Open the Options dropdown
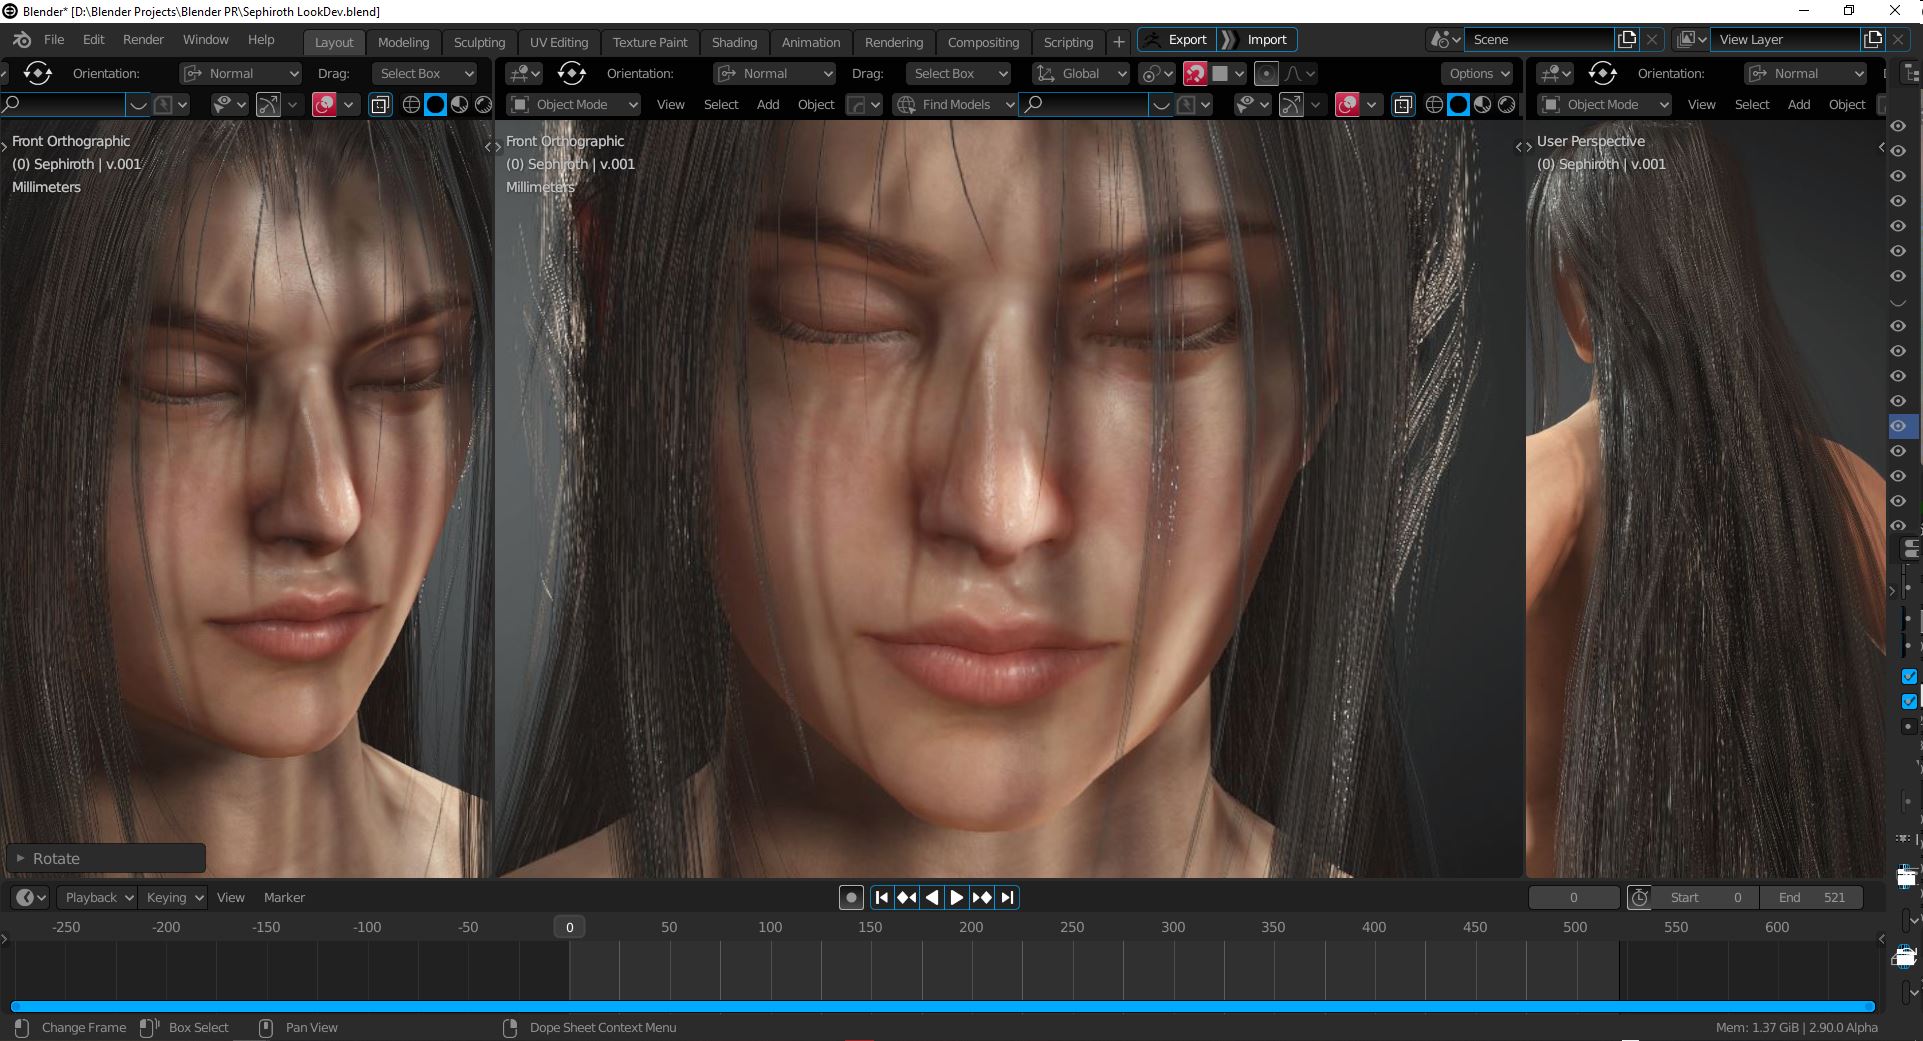This screenshot has height=1041, width=1923. coord(1478,73)
